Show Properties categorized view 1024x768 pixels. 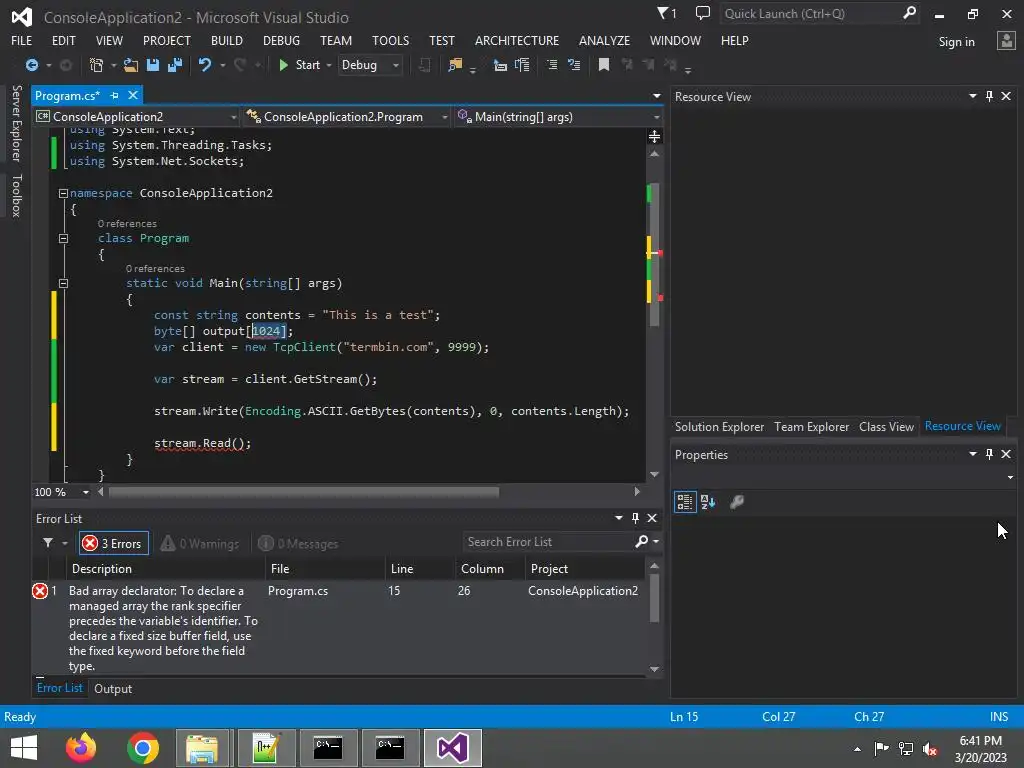684,502
